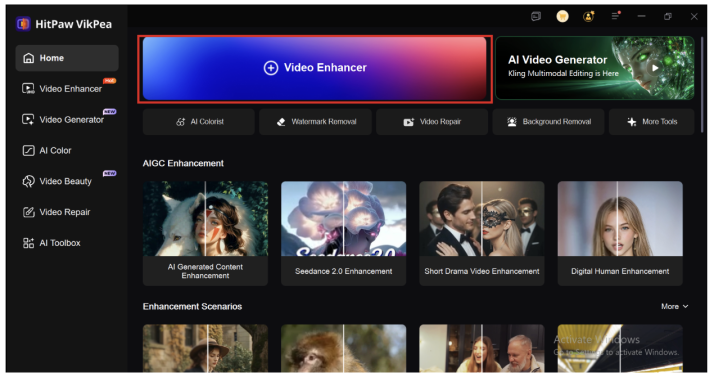Open the monkey scenario thumbnail
The image size is (714, 377).
(343, 348)
